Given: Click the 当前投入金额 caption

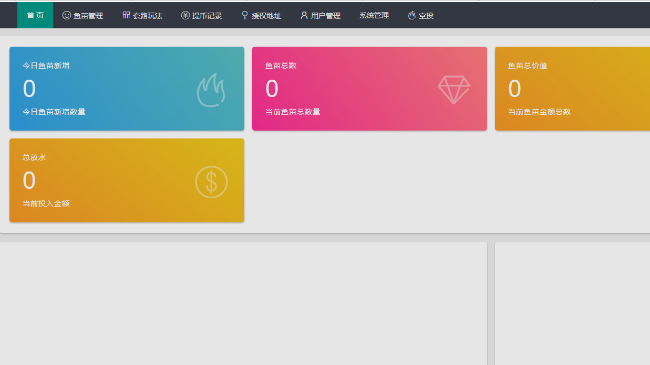Looking at the screenshot, I should click(x=46, y=203).
